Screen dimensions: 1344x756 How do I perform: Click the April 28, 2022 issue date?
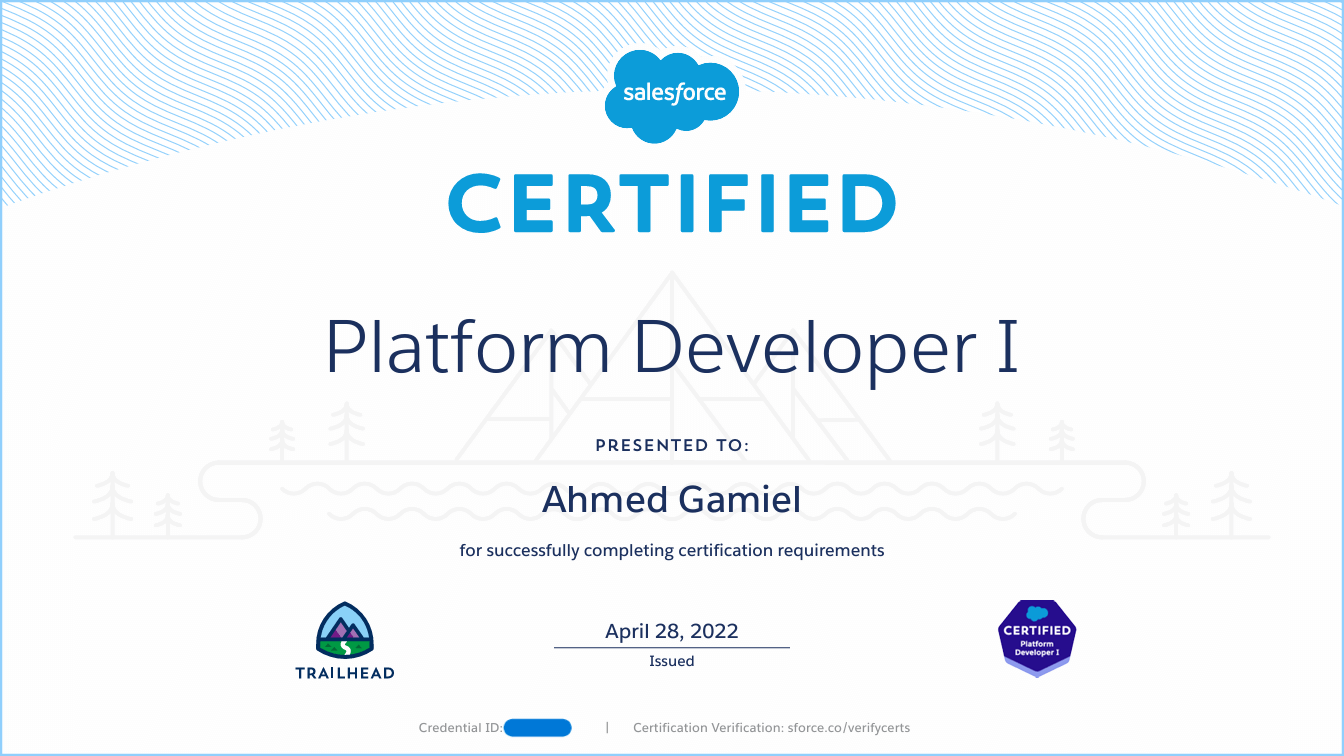[x=672, y=631]
